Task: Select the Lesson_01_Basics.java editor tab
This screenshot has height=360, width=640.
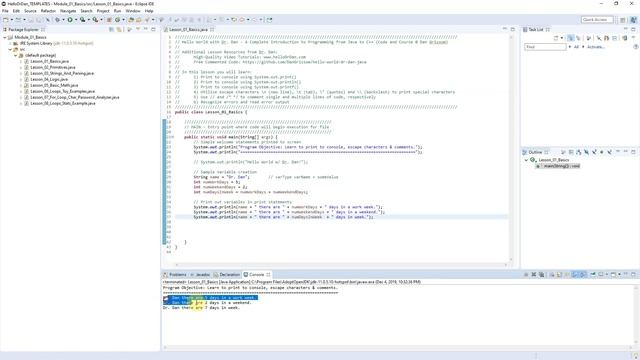Action: [x=188, y=30]
